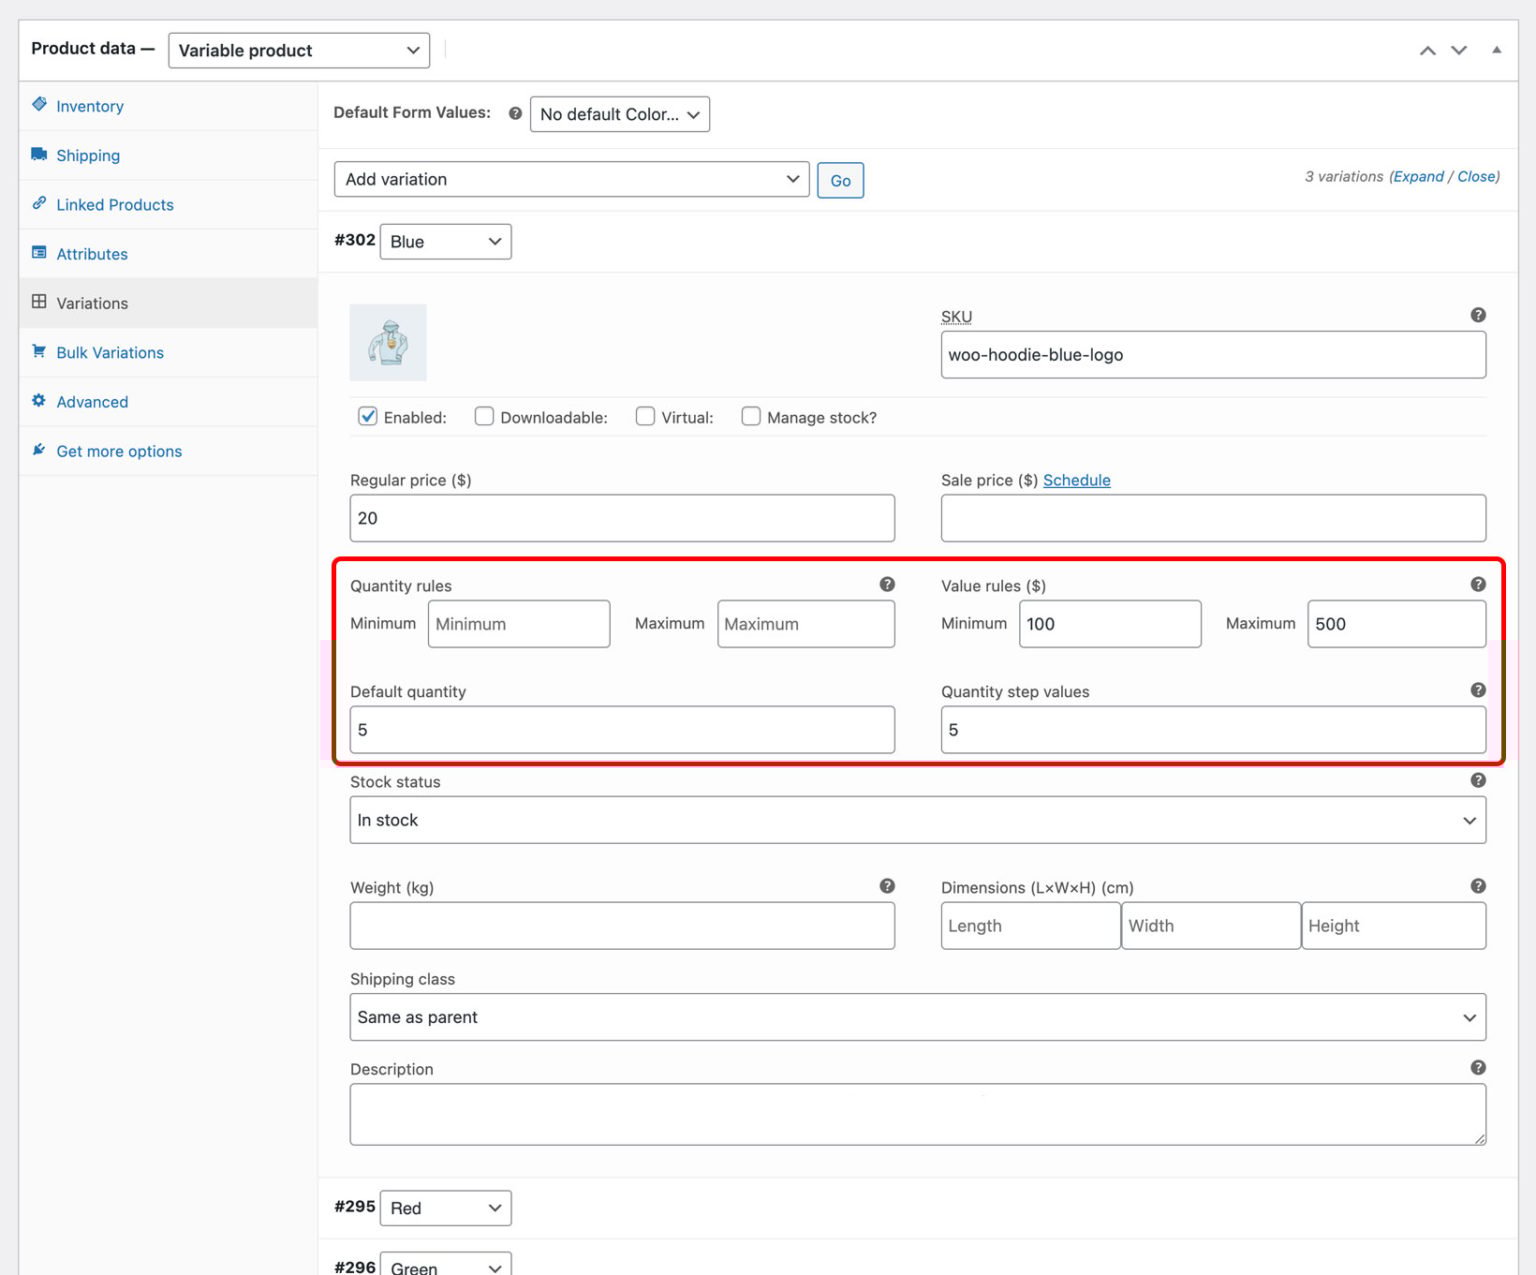Change variation #302 color from Blue
The width and height of the screenshot is (1536, 1275).
click(445, 241)
